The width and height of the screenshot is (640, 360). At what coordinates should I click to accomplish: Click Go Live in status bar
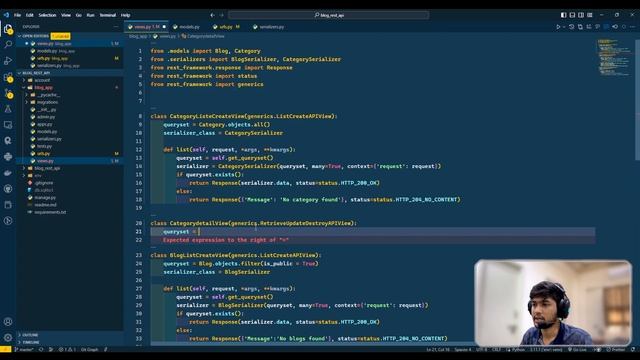(577, 349)
